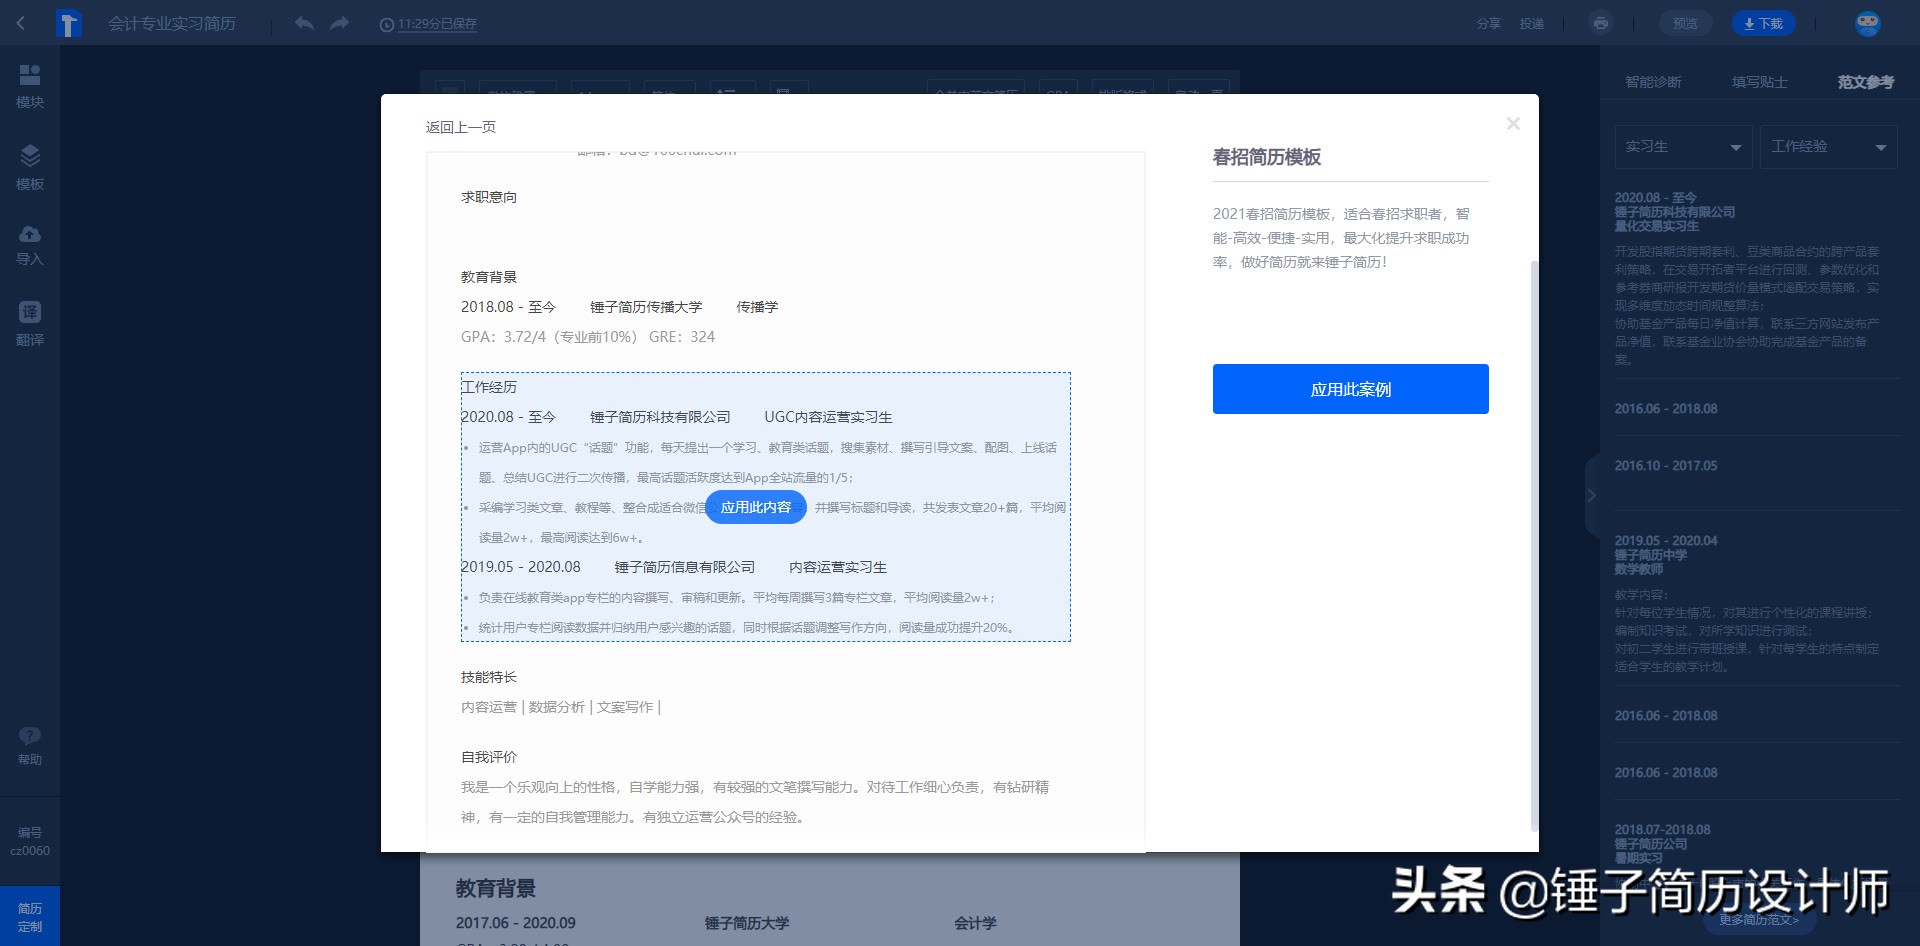The image size is (1920, 946).
Task: Select the 内容运营 | 数据分析 | 文案写作 skills line
Action: tap(561, 707)
